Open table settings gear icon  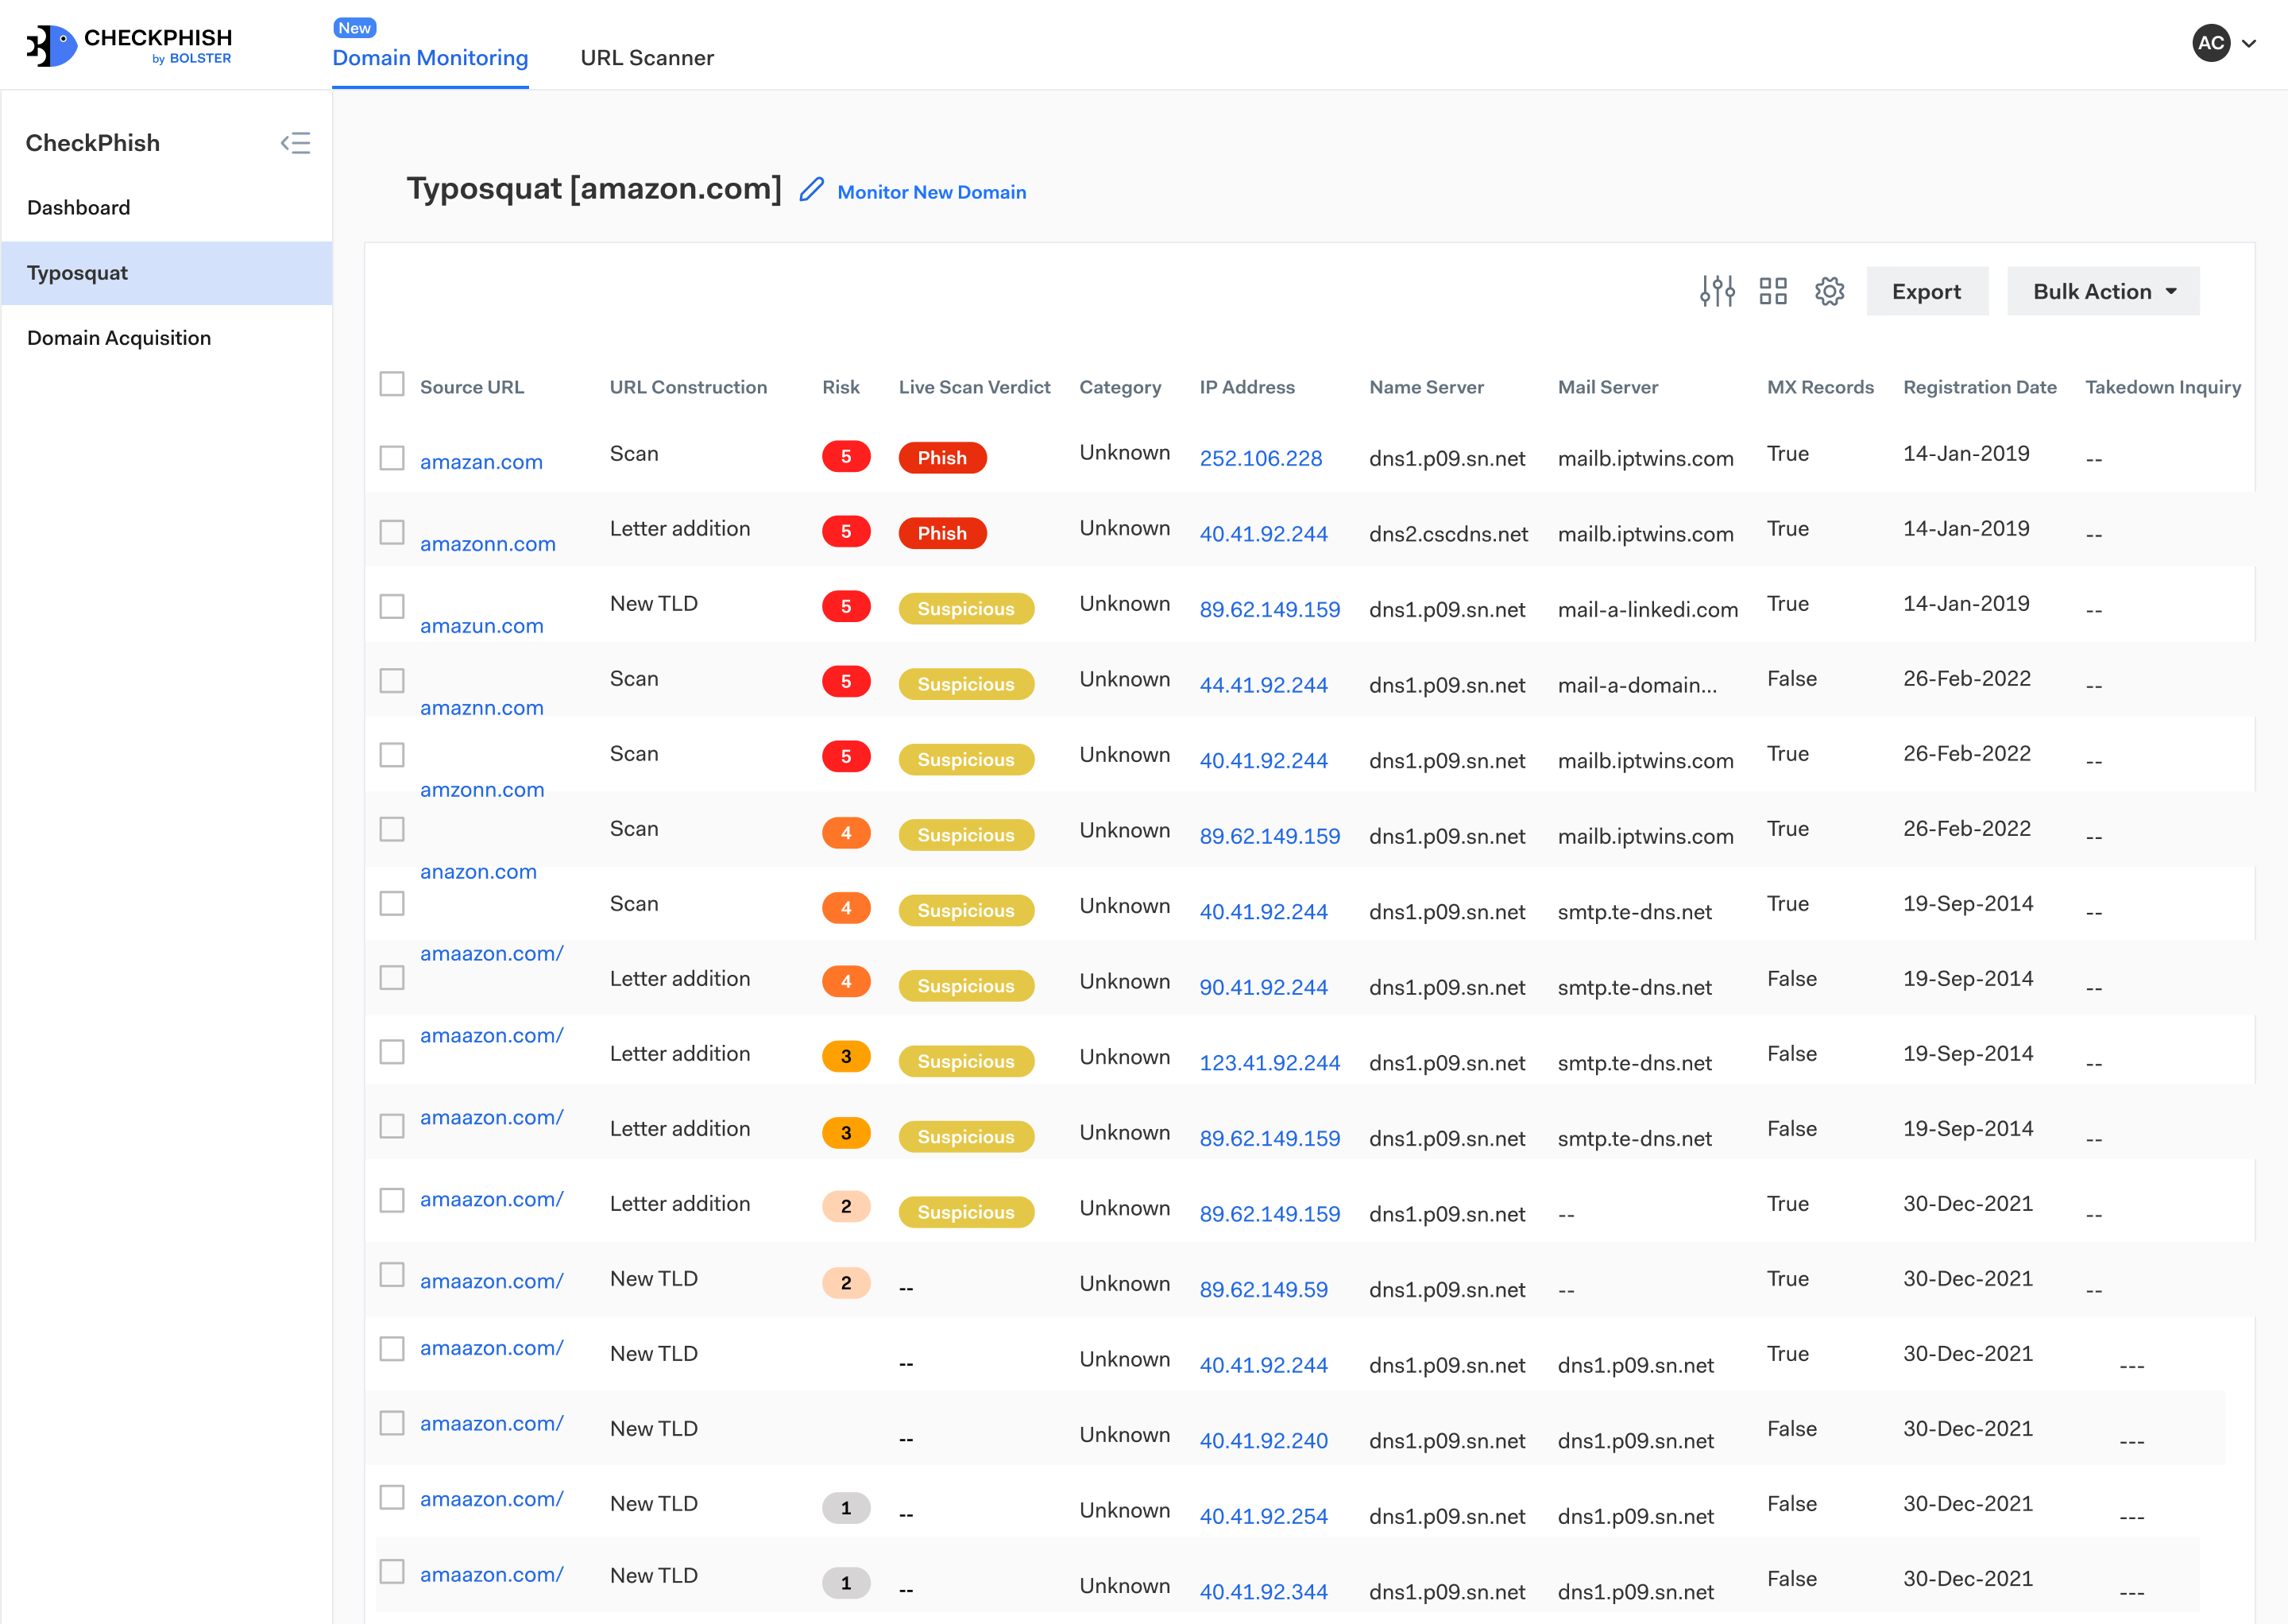pos(1829,291)
